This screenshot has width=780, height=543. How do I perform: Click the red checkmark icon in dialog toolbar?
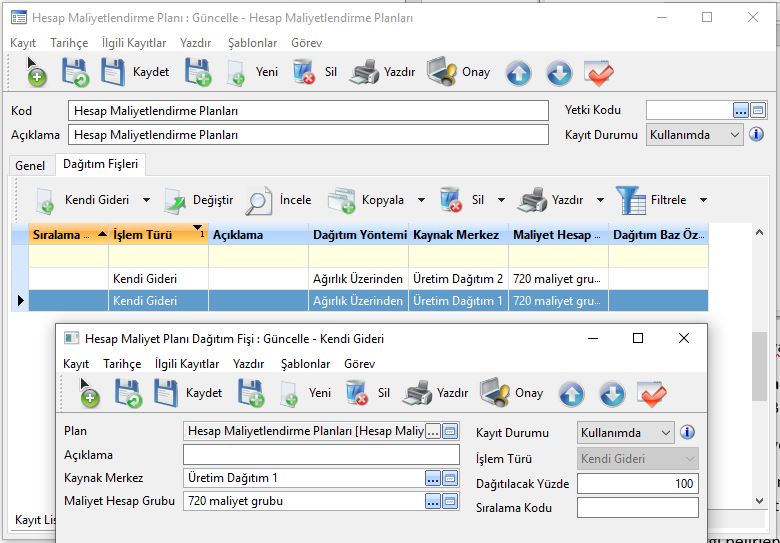point(652,393)
